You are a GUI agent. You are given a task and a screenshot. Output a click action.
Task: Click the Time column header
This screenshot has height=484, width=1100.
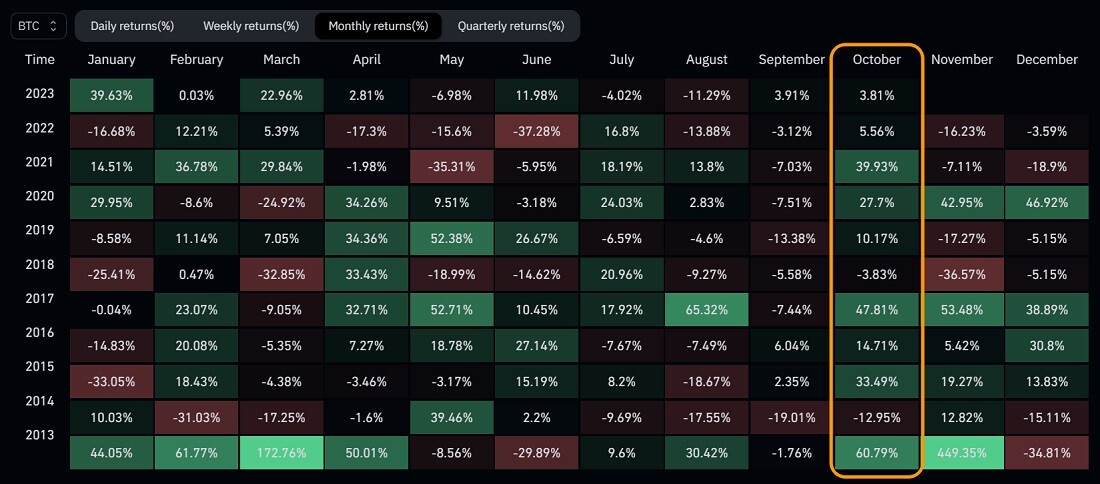point(39,60)
